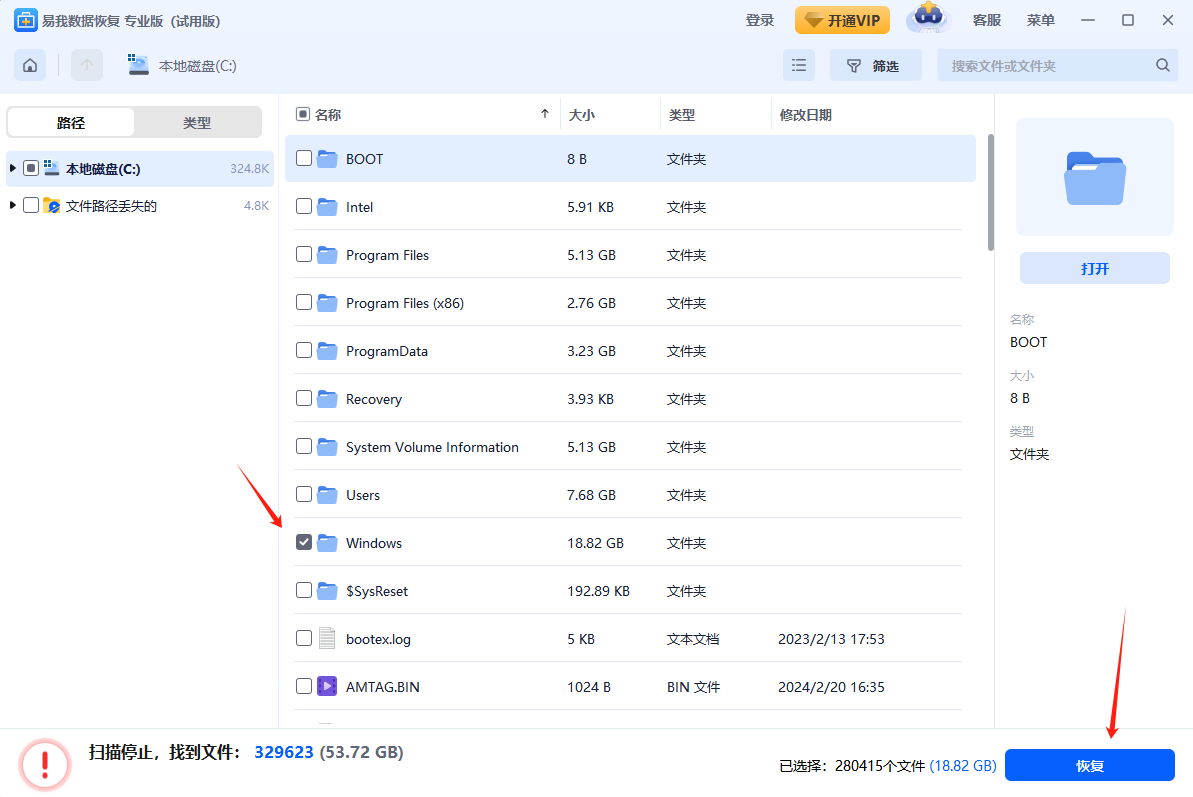Click the robot assistant avatar icon
This screenshot has width=1193, height=797.
[x=927, y=19]
